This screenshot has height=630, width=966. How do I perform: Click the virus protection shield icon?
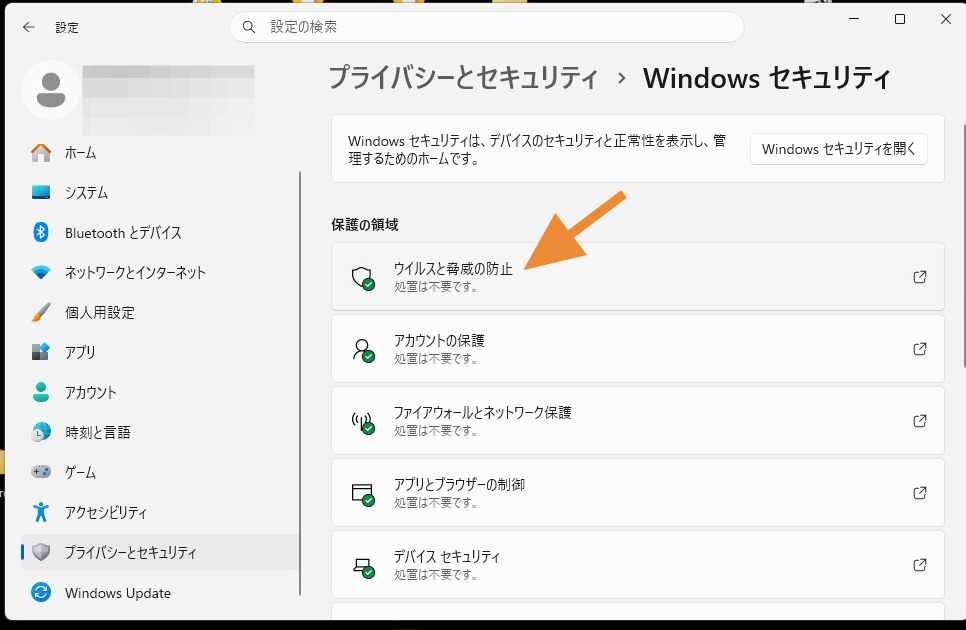click(x=363, y=278)
